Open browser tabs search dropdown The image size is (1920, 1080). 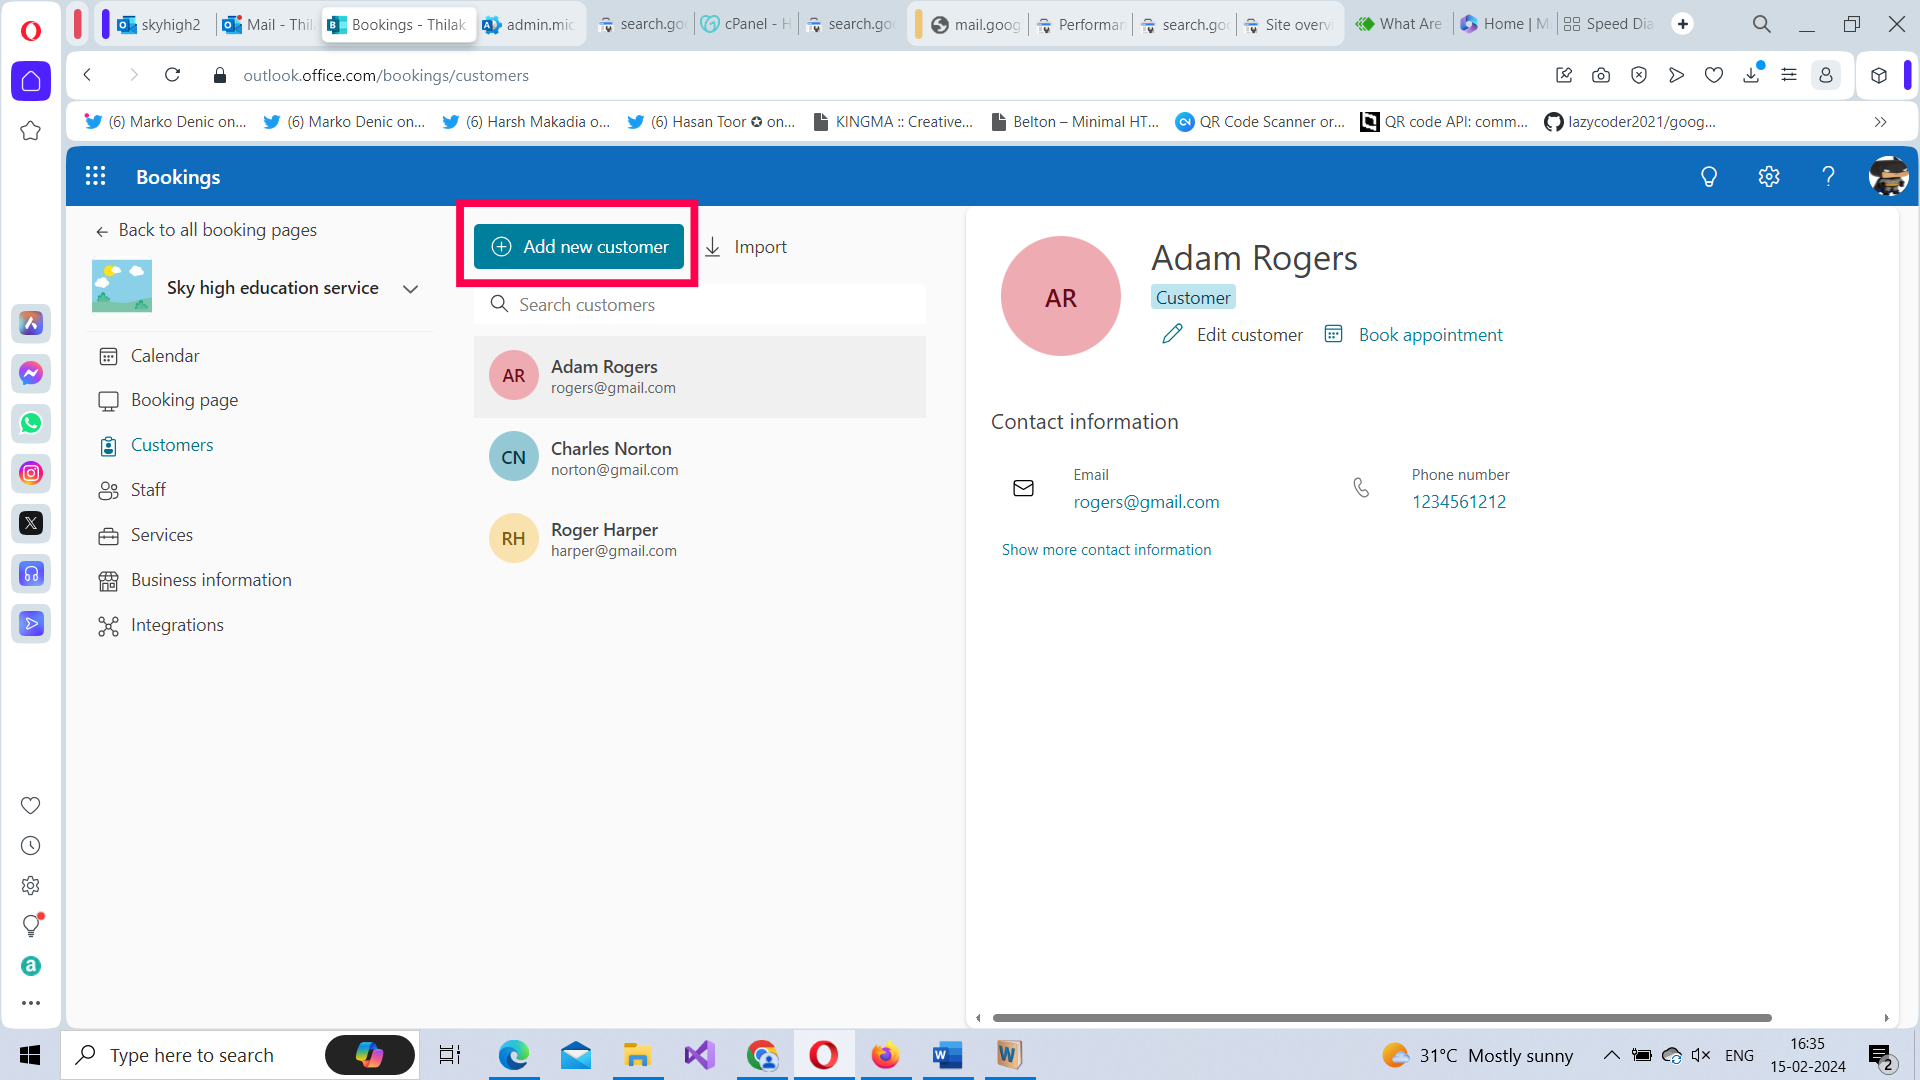tap(1761, 23)
